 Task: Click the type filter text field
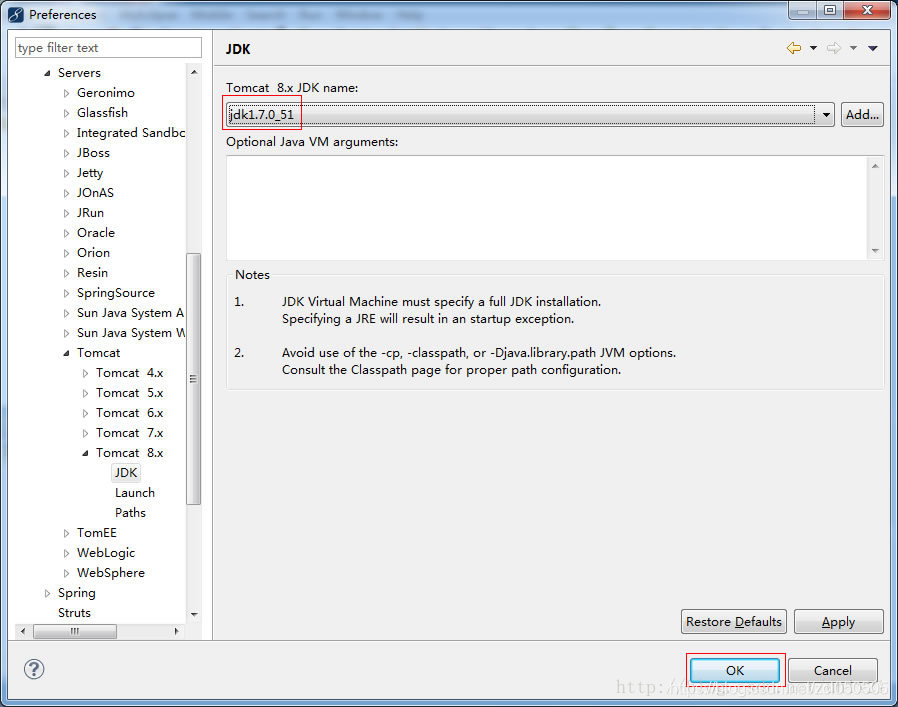pos(108,48)
